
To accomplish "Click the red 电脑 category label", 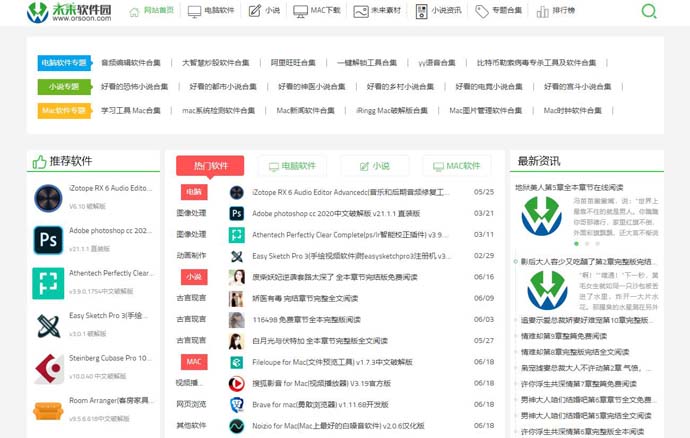I will [194, 192].
